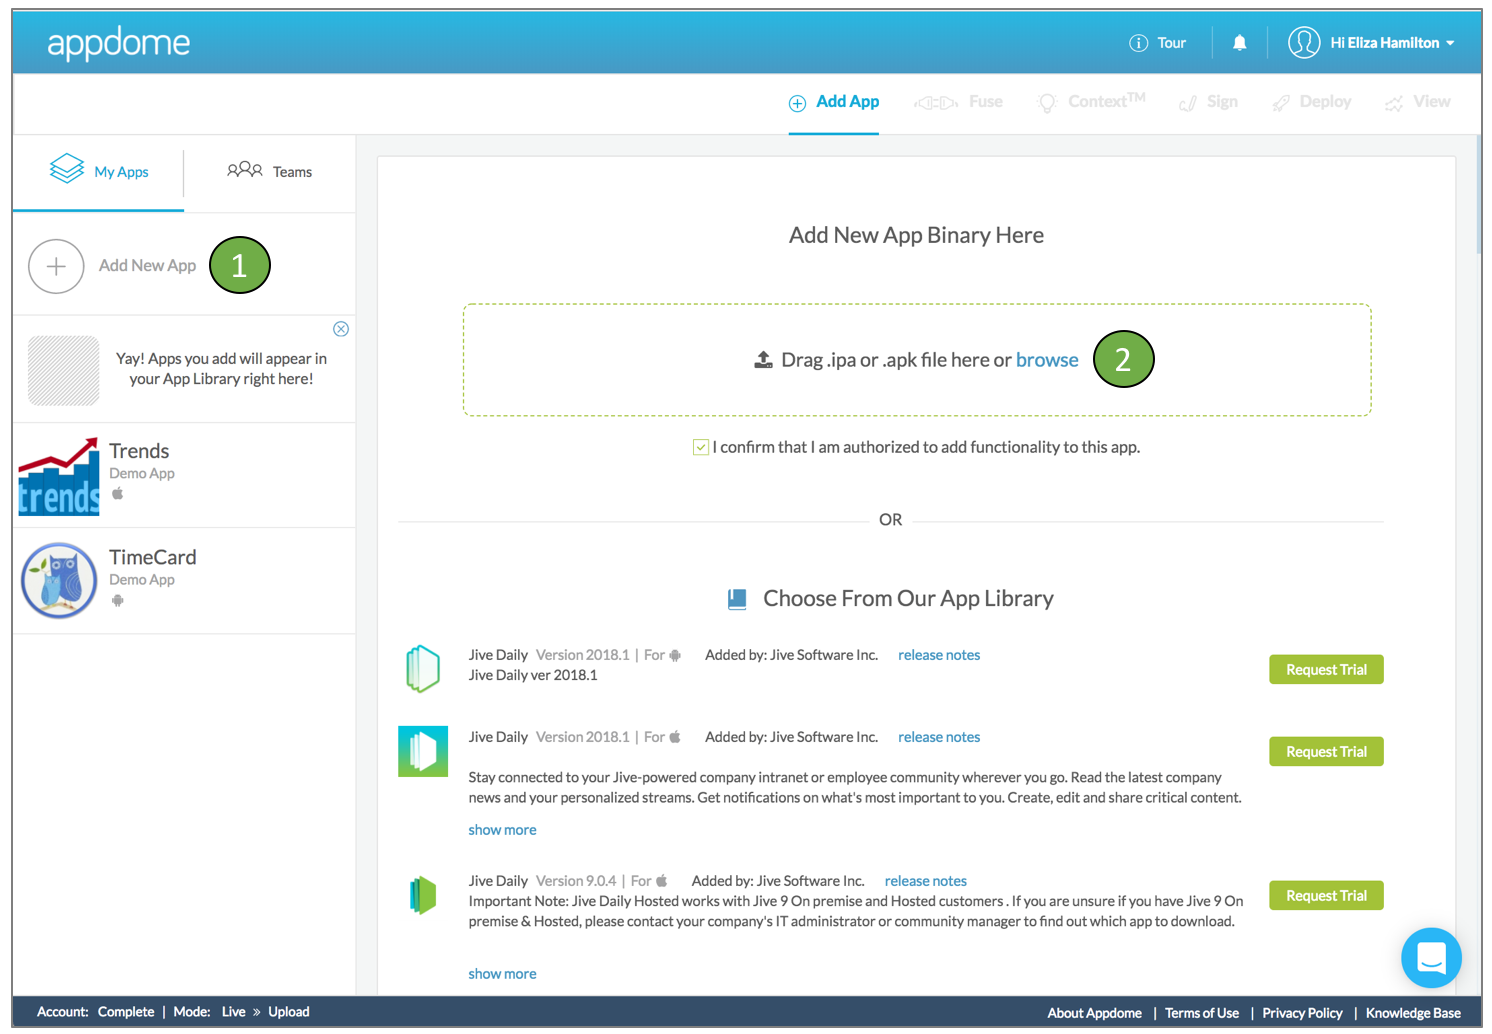Select the Context step tab
The image size is (1492, 1034).
(x=1091, y=102)
